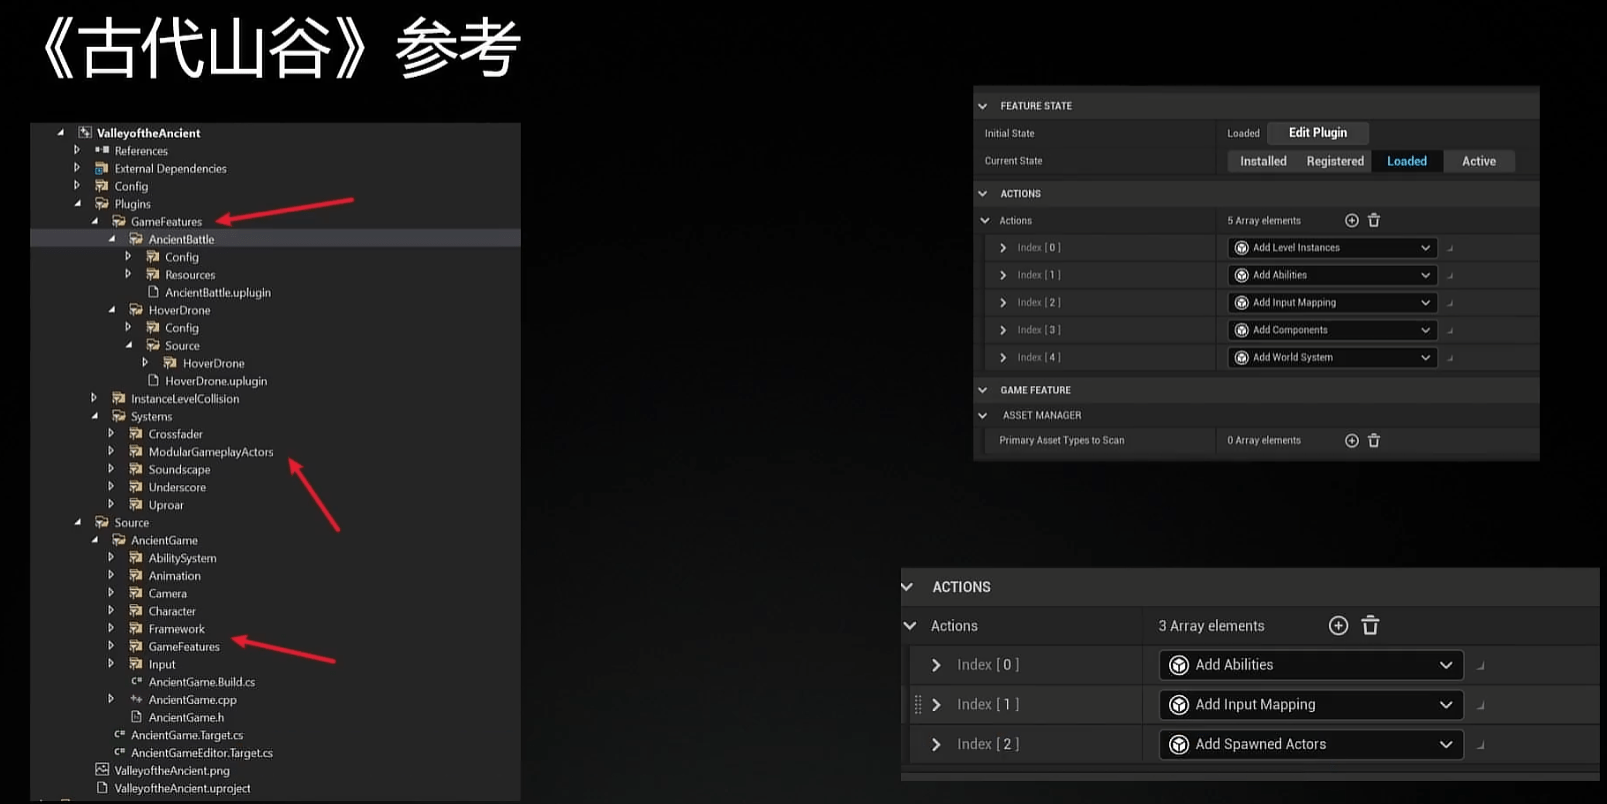Click the add element icon in top Actions row
Screen dimensions: 1607x804
click(1351, 220)
